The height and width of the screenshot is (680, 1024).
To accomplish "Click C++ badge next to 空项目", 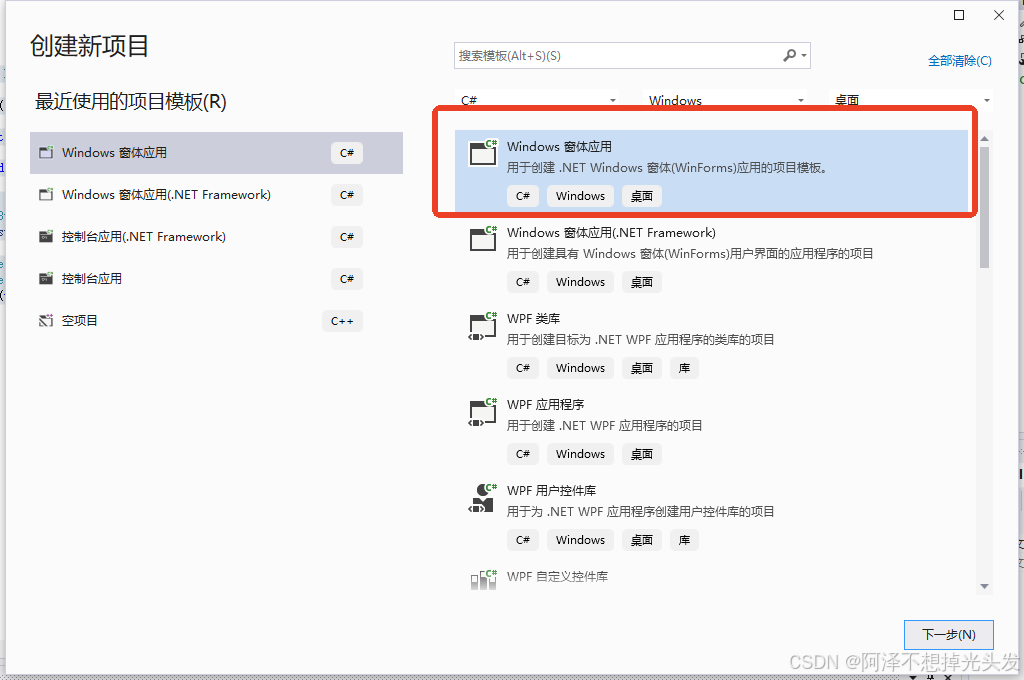I will point(342,321).
